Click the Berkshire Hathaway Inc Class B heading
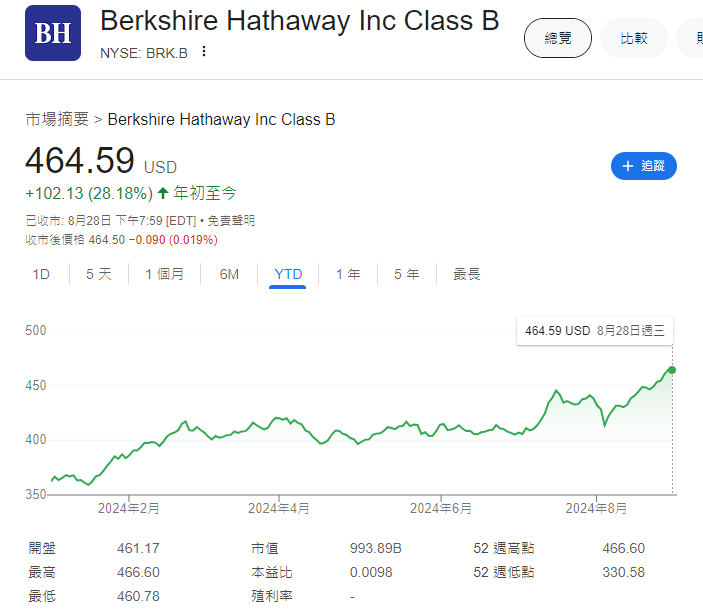Screen dimensions: 703x614 pyautogui.click(x=299, y=21)
